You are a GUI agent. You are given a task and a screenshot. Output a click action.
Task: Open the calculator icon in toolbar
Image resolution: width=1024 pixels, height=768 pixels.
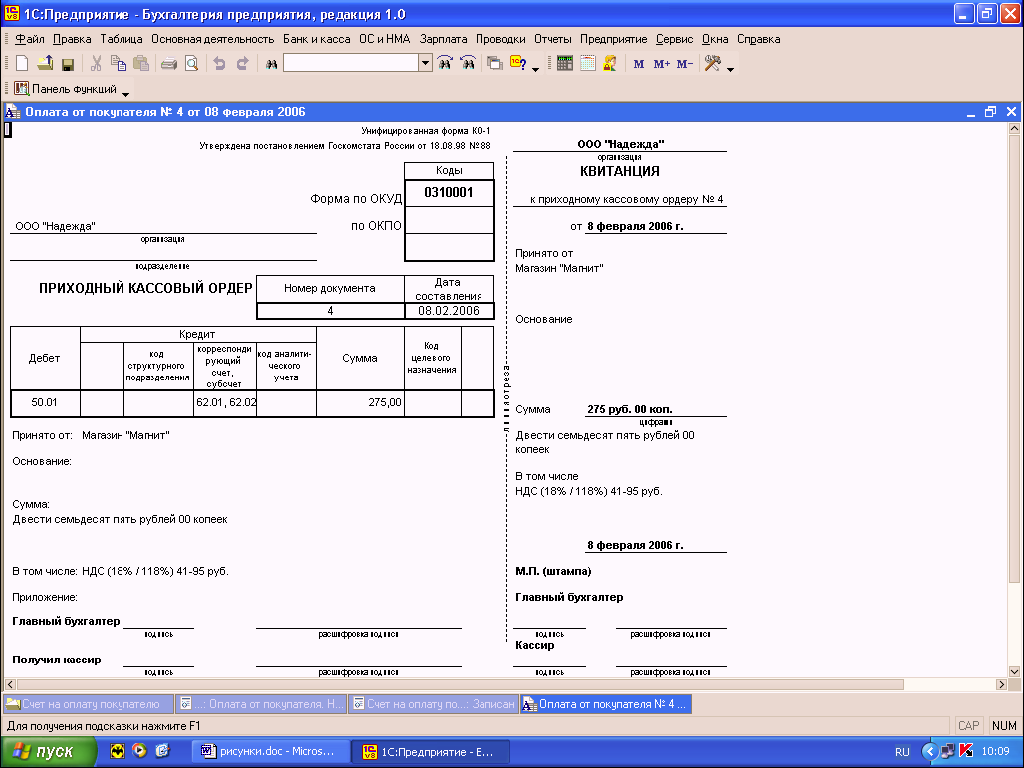[x=565, y=63]
